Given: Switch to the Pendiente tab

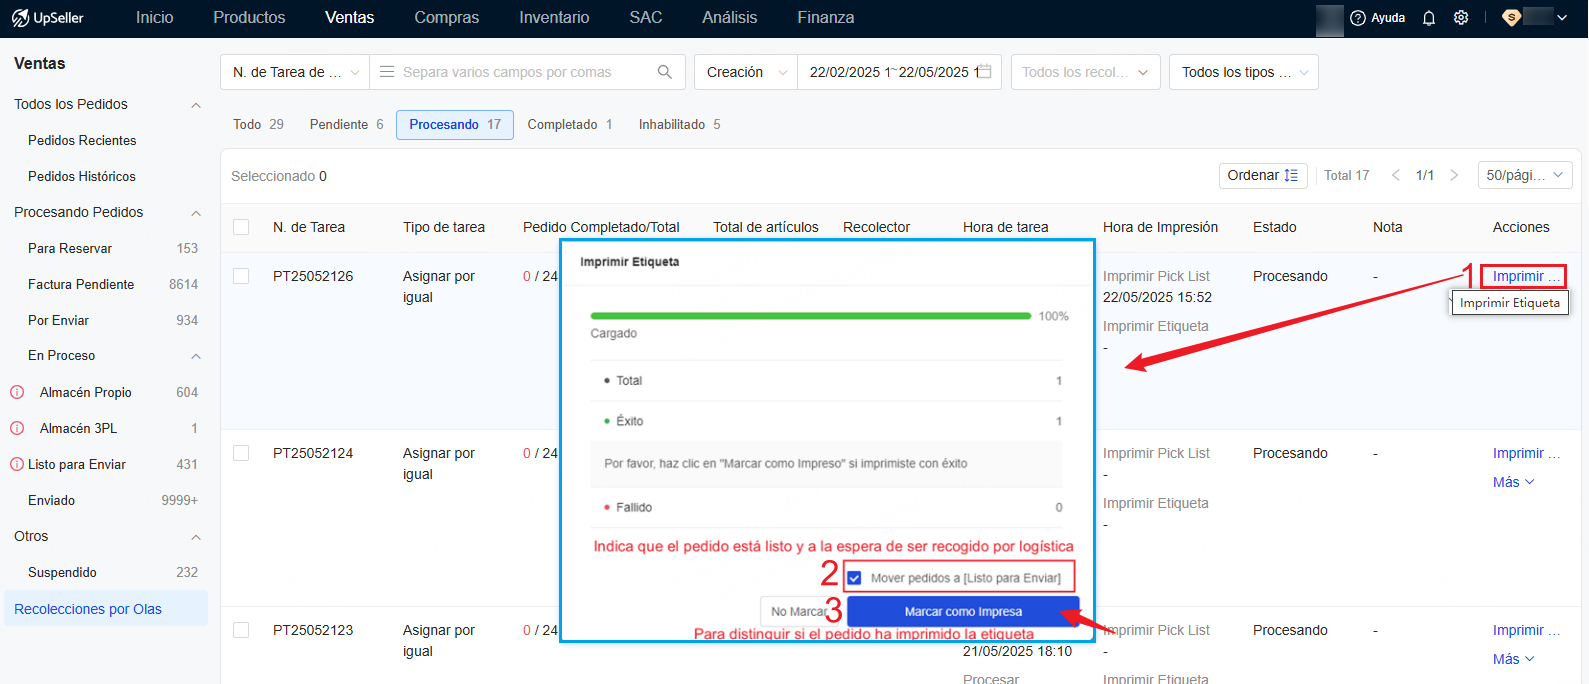Looking at the screenshot, I should tap(346, 124).
